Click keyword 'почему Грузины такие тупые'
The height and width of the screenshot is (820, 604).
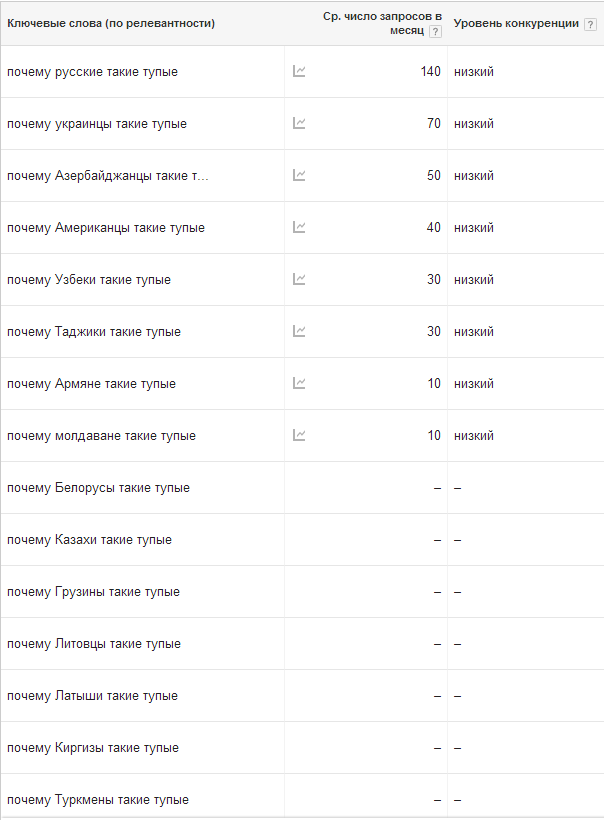[x=93, y=592]
